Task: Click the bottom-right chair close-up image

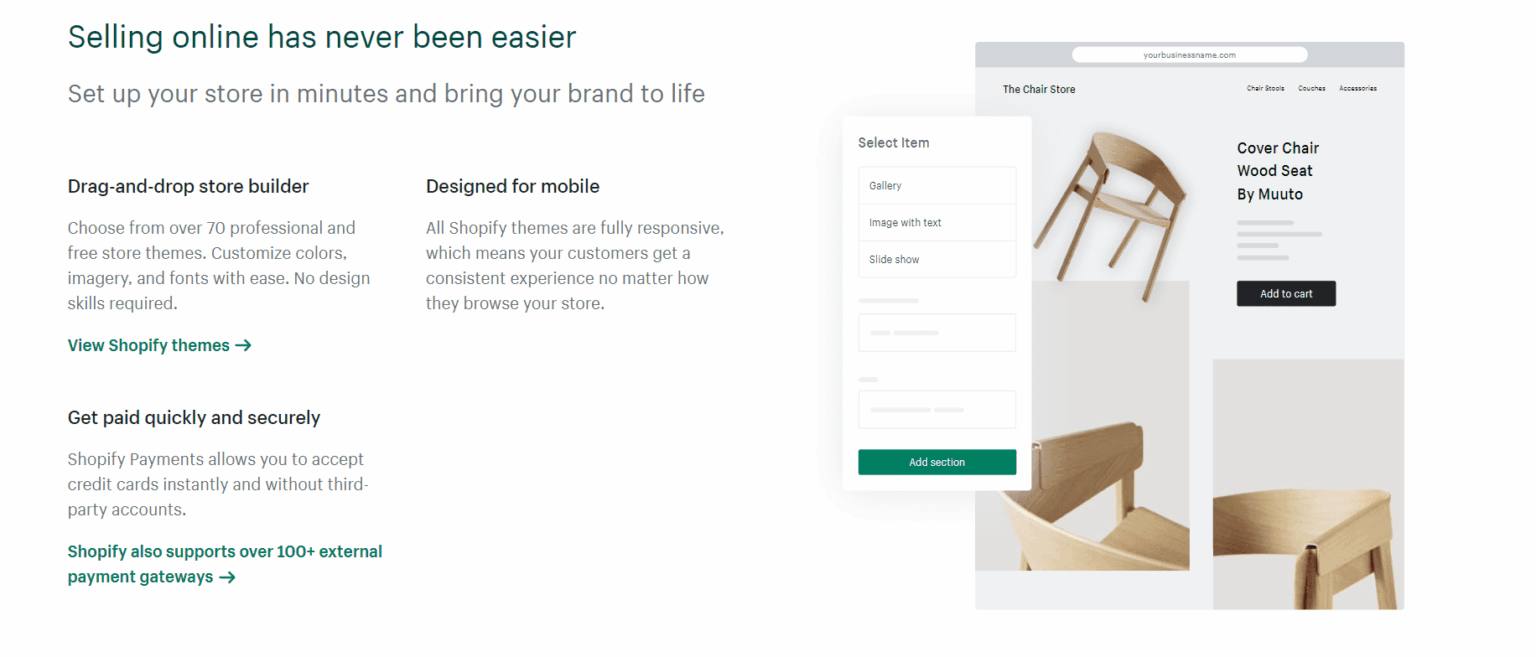Action: click(x=1310, y=484)
